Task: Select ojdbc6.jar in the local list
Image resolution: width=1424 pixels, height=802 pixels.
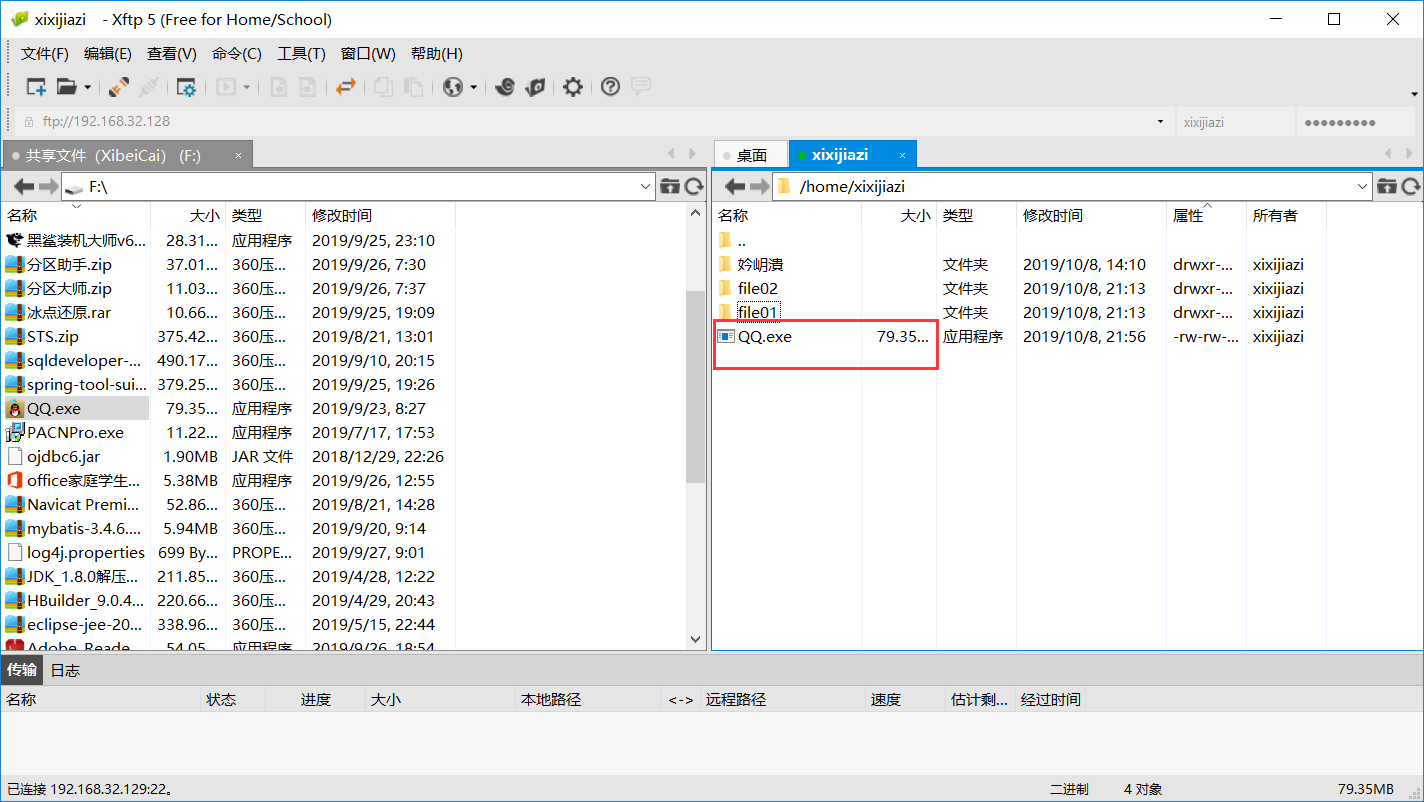Action: pyautogui.click(x=63, y=456)
